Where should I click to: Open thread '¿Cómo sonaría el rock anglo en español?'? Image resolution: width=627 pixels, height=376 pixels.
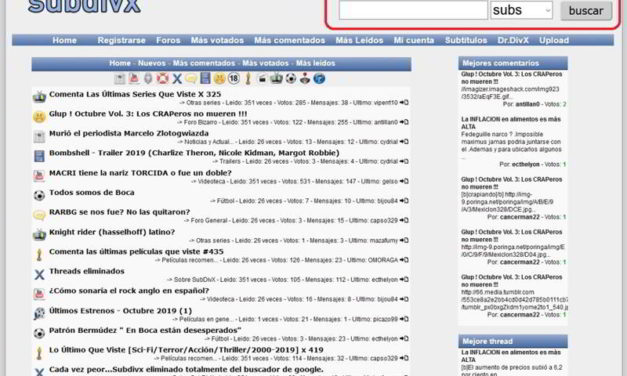click(129, 291)
